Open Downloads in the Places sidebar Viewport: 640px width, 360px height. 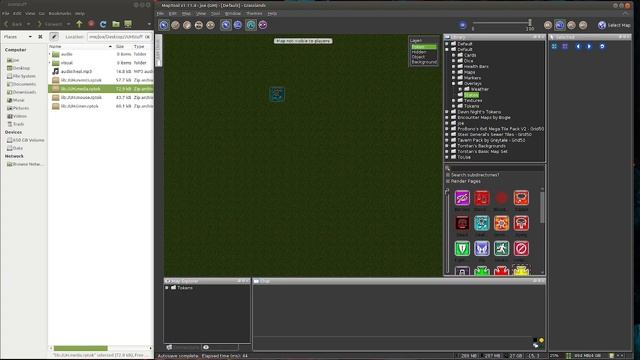click(21, 92)
